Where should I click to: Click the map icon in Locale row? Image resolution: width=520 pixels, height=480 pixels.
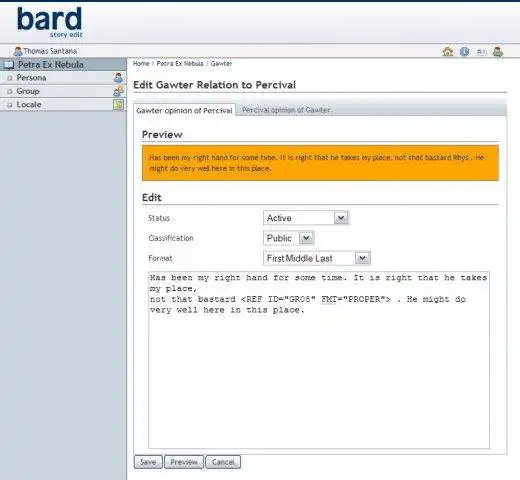[x=118, y=104]
